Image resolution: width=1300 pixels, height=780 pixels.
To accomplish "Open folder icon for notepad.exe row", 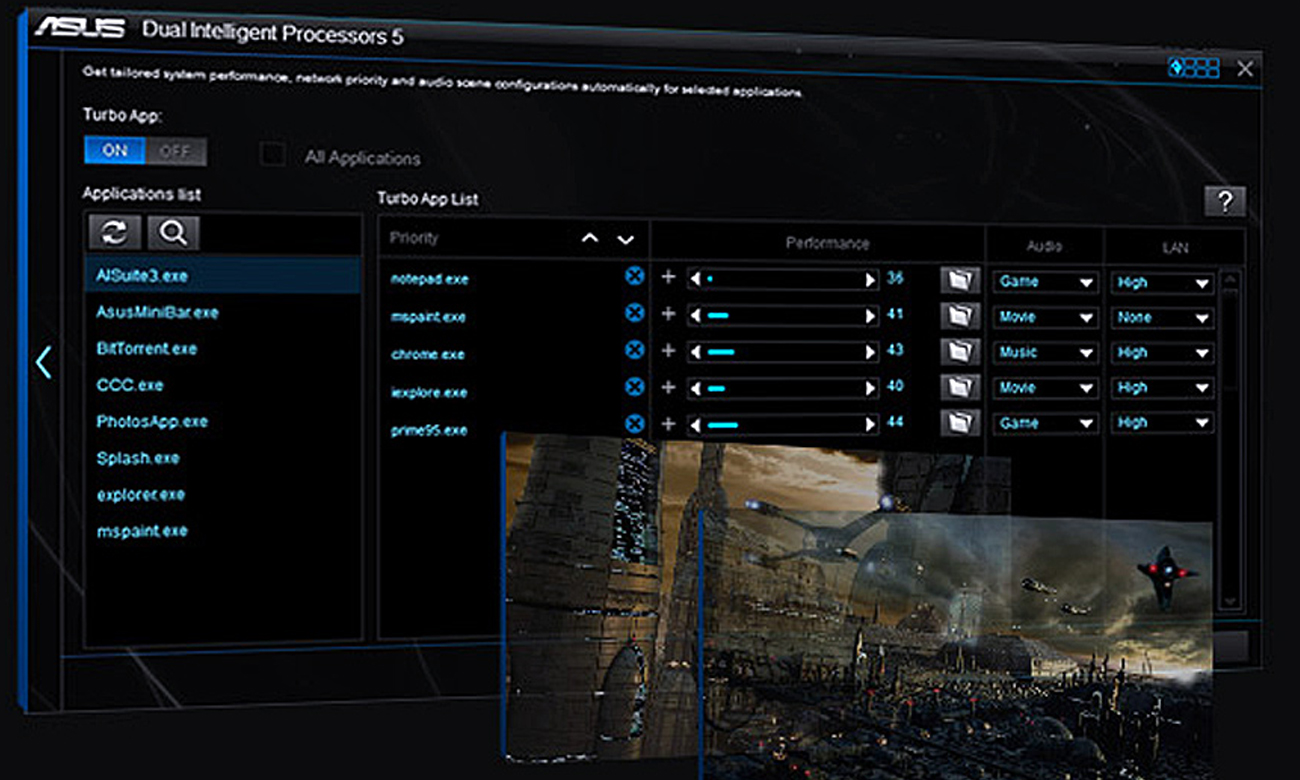I will point(959,280).
